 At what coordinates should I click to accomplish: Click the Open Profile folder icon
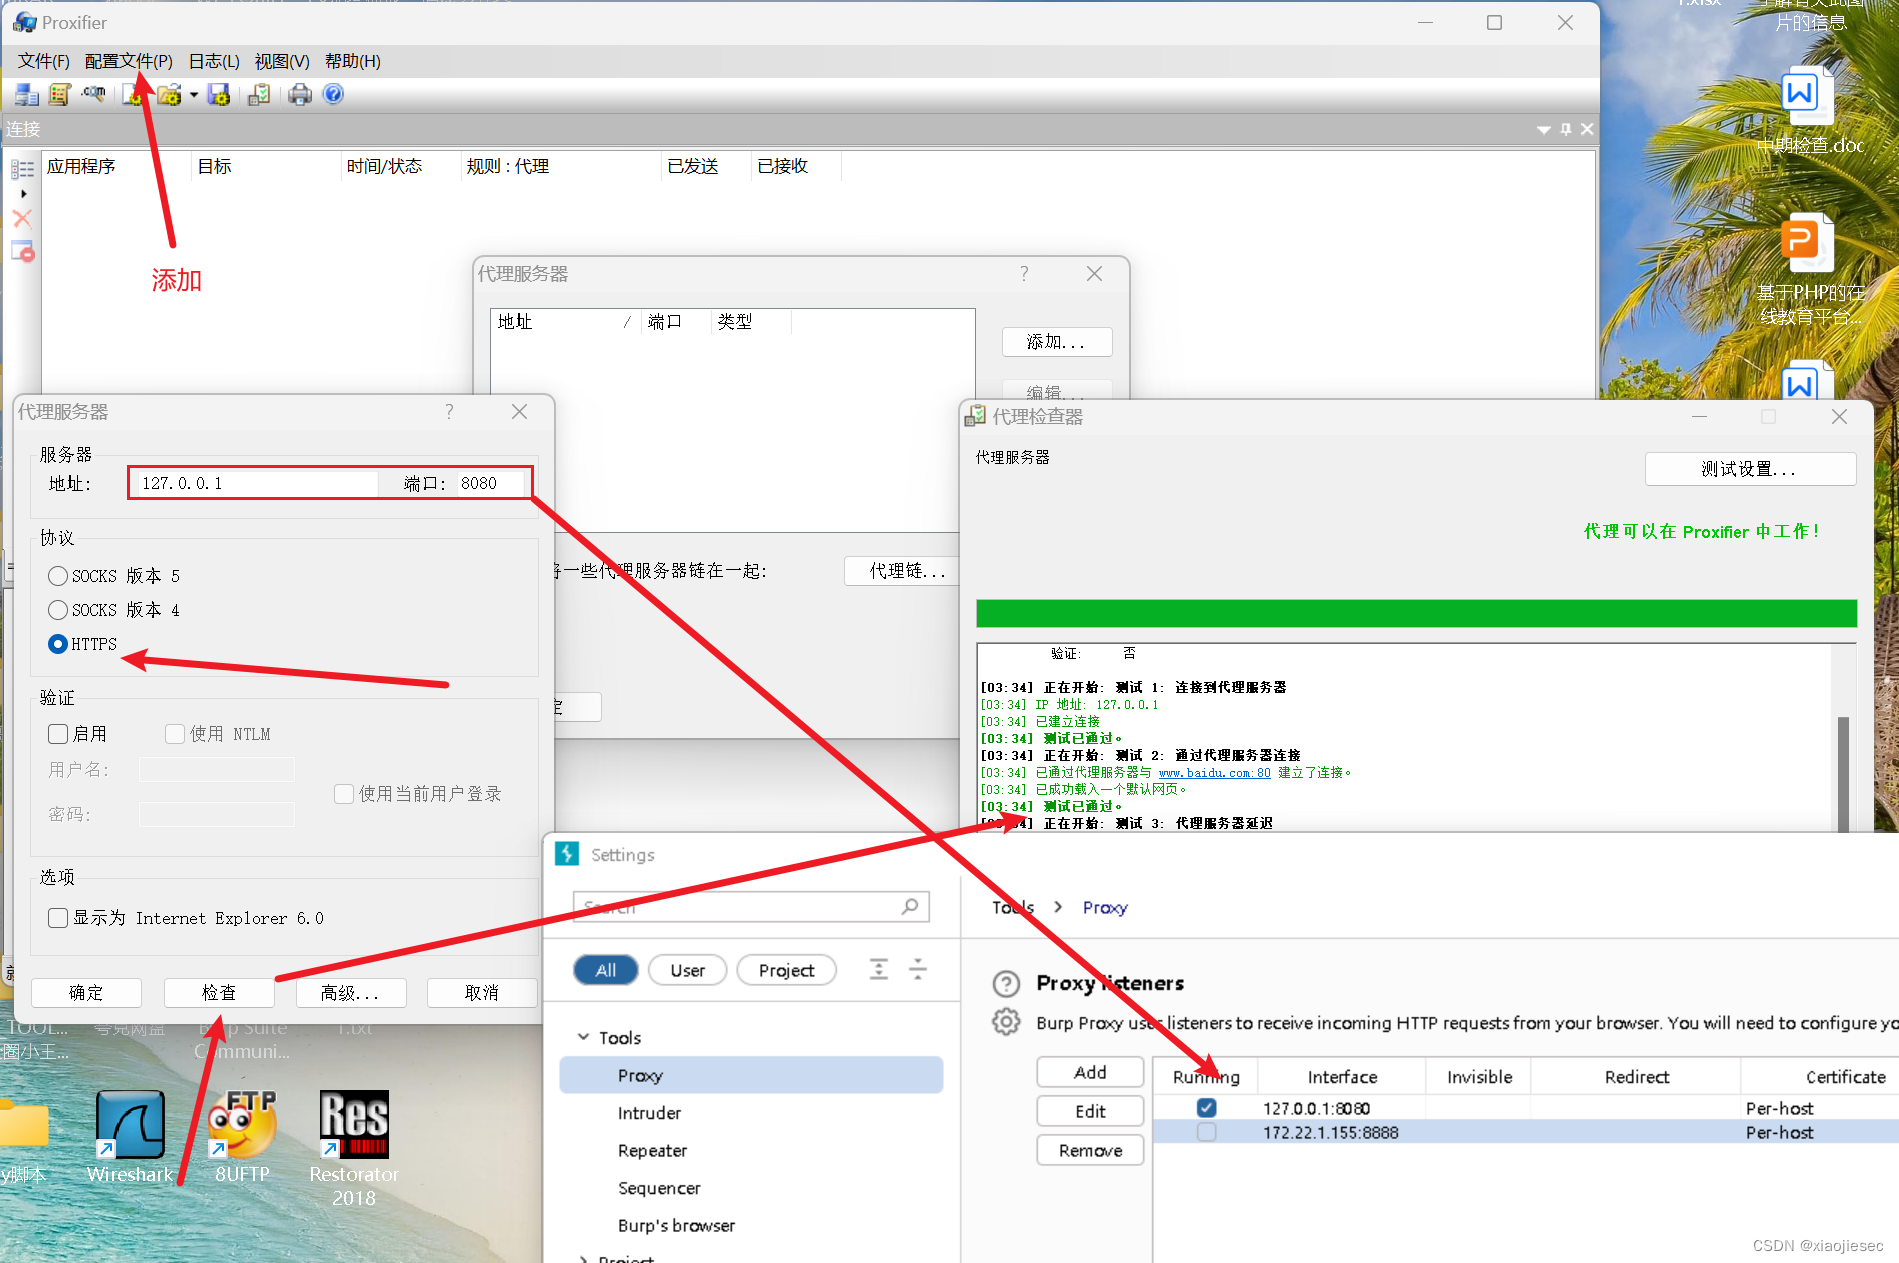169,94
